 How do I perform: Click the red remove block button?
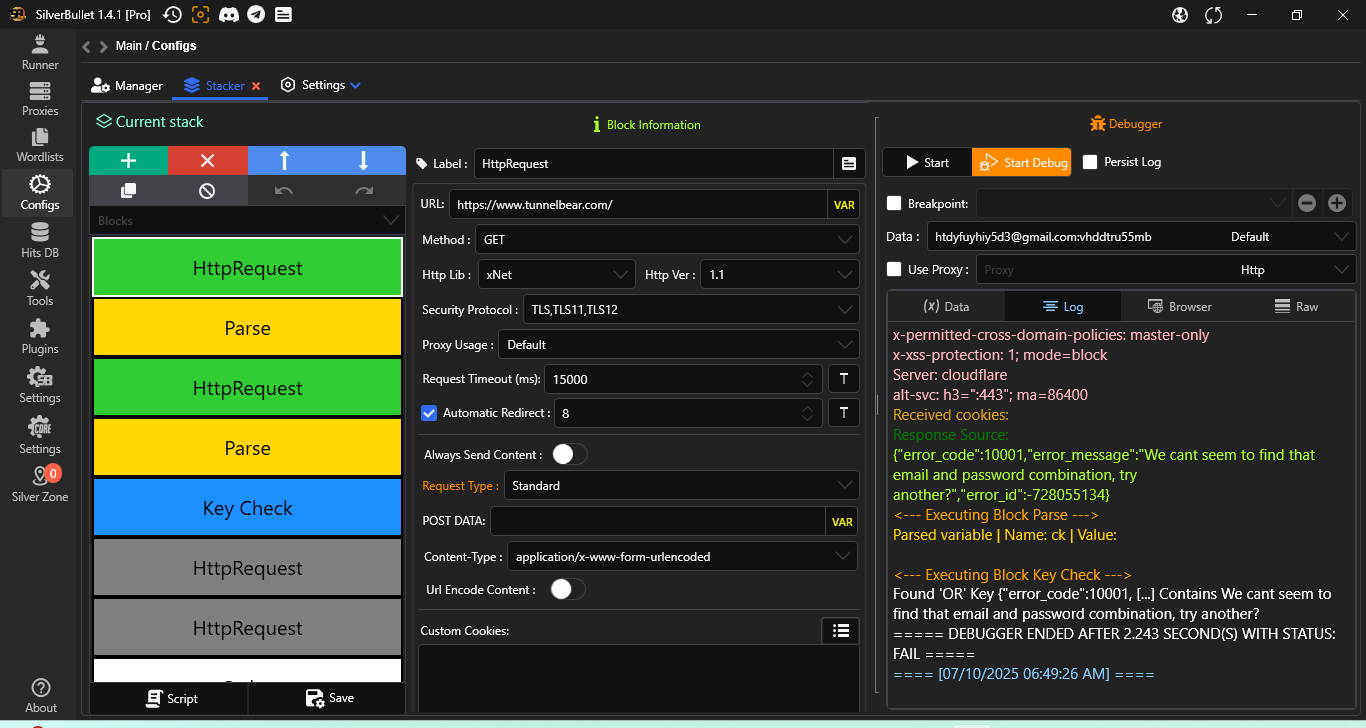(x=207, y=161)
